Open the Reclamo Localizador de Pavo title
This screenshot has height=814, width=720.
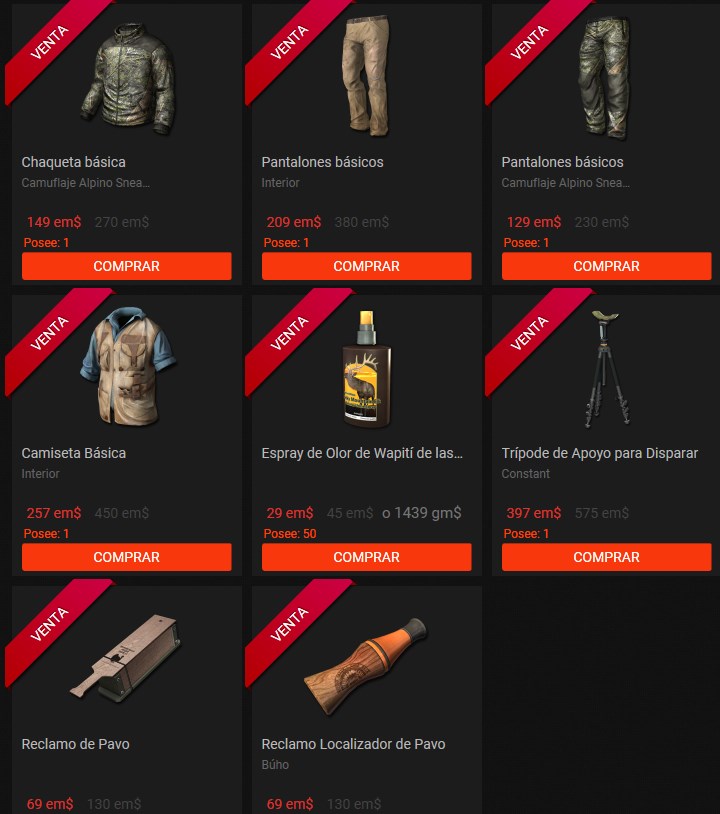[x=354, y=744]
